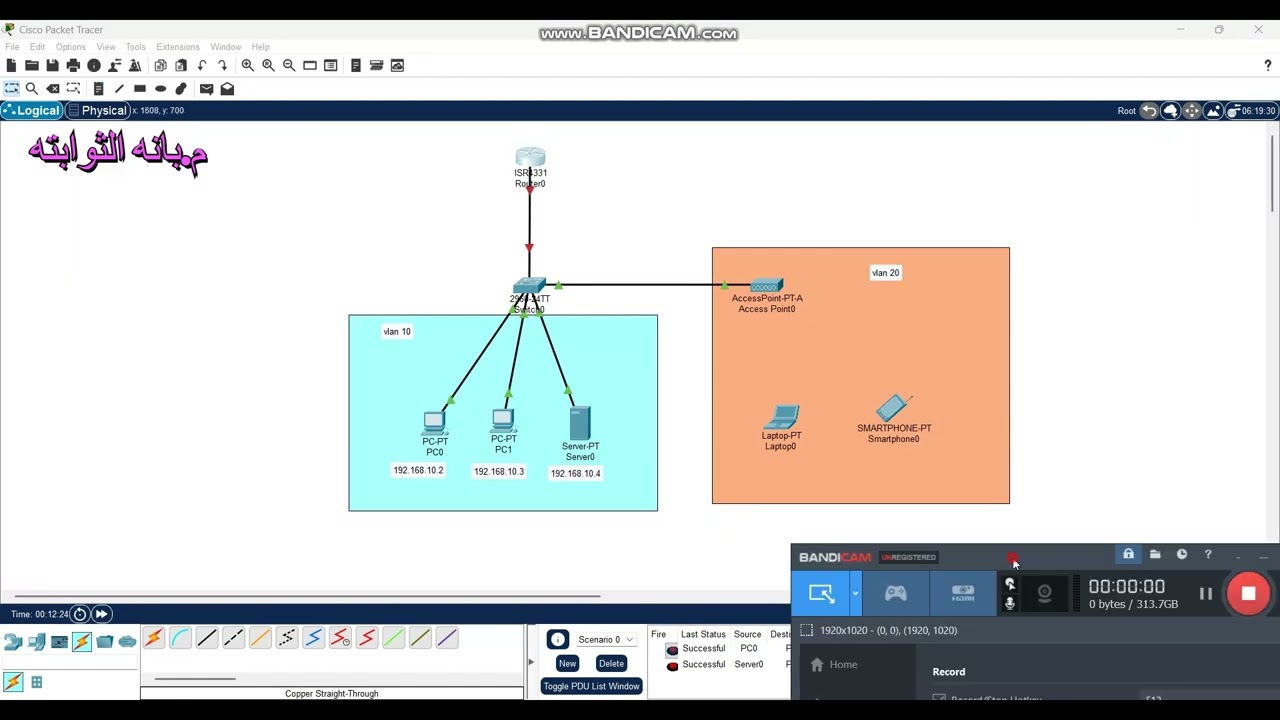Click the Save floppy disk icon
This screenshot has height=720, width=1280.
(52, 65)
